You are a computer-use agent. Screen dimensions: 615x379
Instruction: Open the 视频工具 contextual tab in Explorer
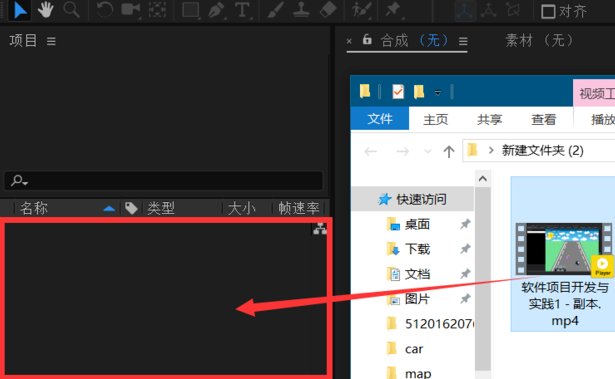(x=594, y=93)
